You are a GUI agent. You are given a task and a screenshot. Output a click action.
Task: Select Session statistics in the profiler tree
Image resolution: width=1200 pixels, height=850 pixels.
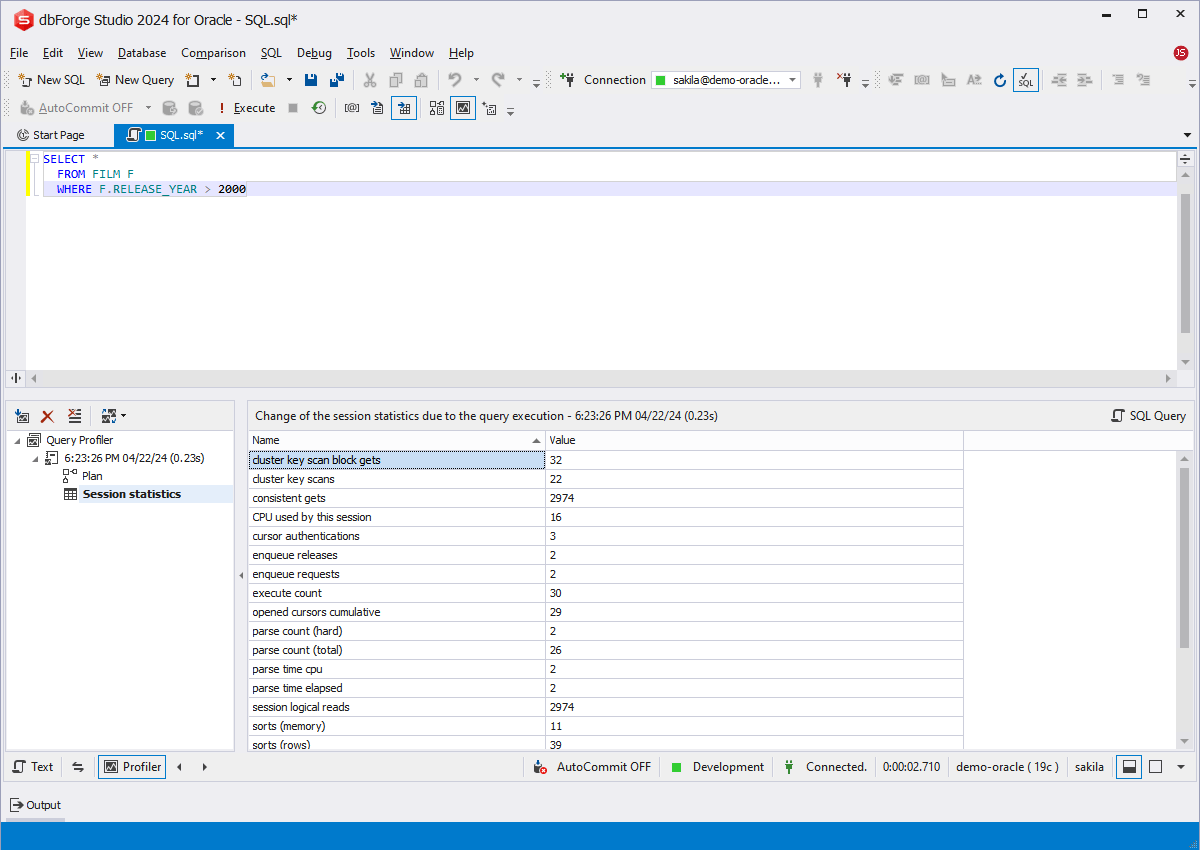coord(131,493)
